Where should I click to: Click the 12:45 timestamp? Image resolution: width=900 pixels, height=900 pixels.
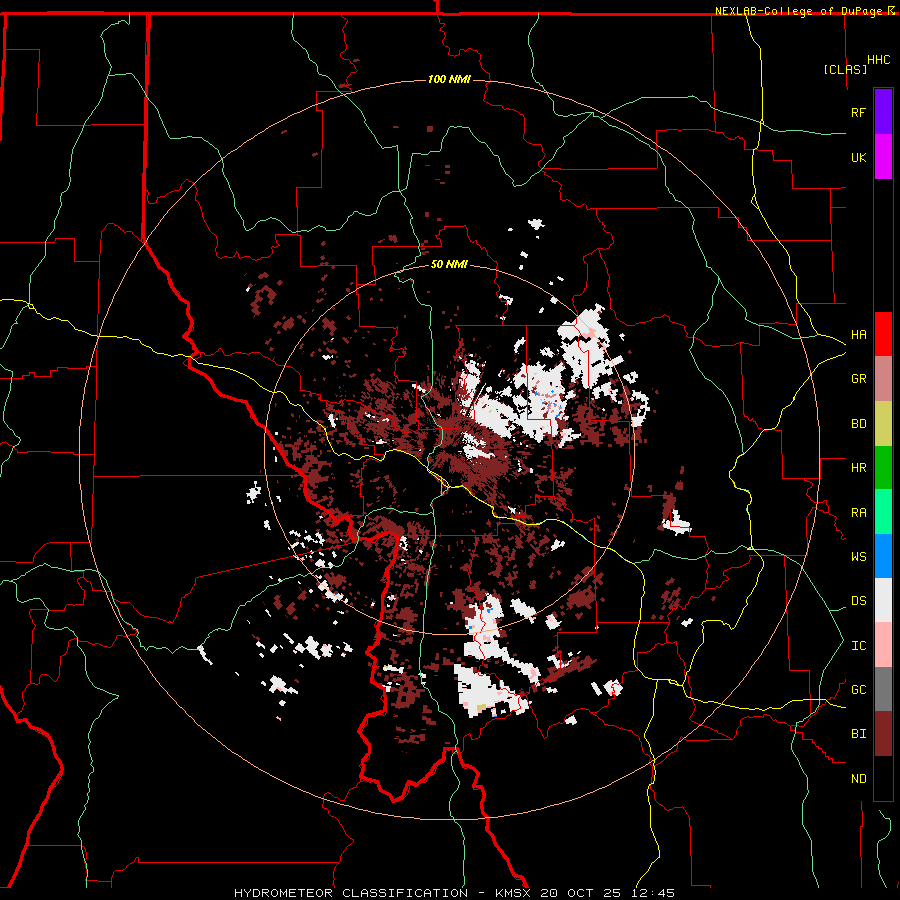click(x=653, y=893)
